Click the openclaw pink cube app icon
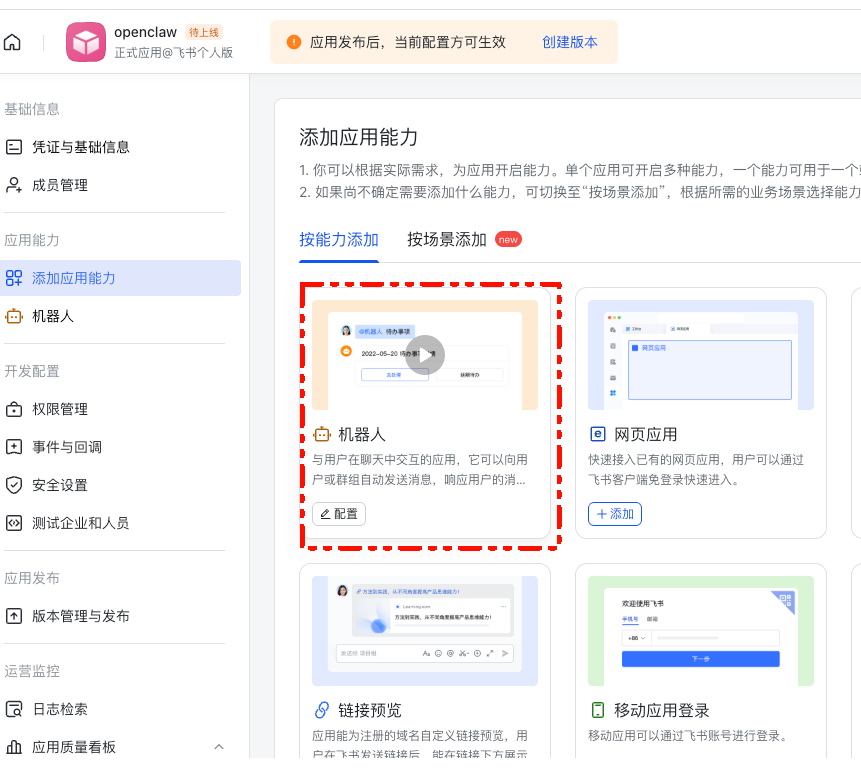 (86, 42)
